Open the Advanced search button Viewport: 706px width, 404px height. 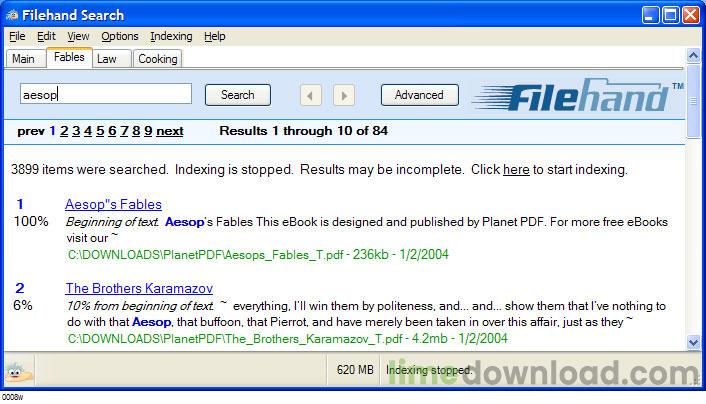(420, 95)
